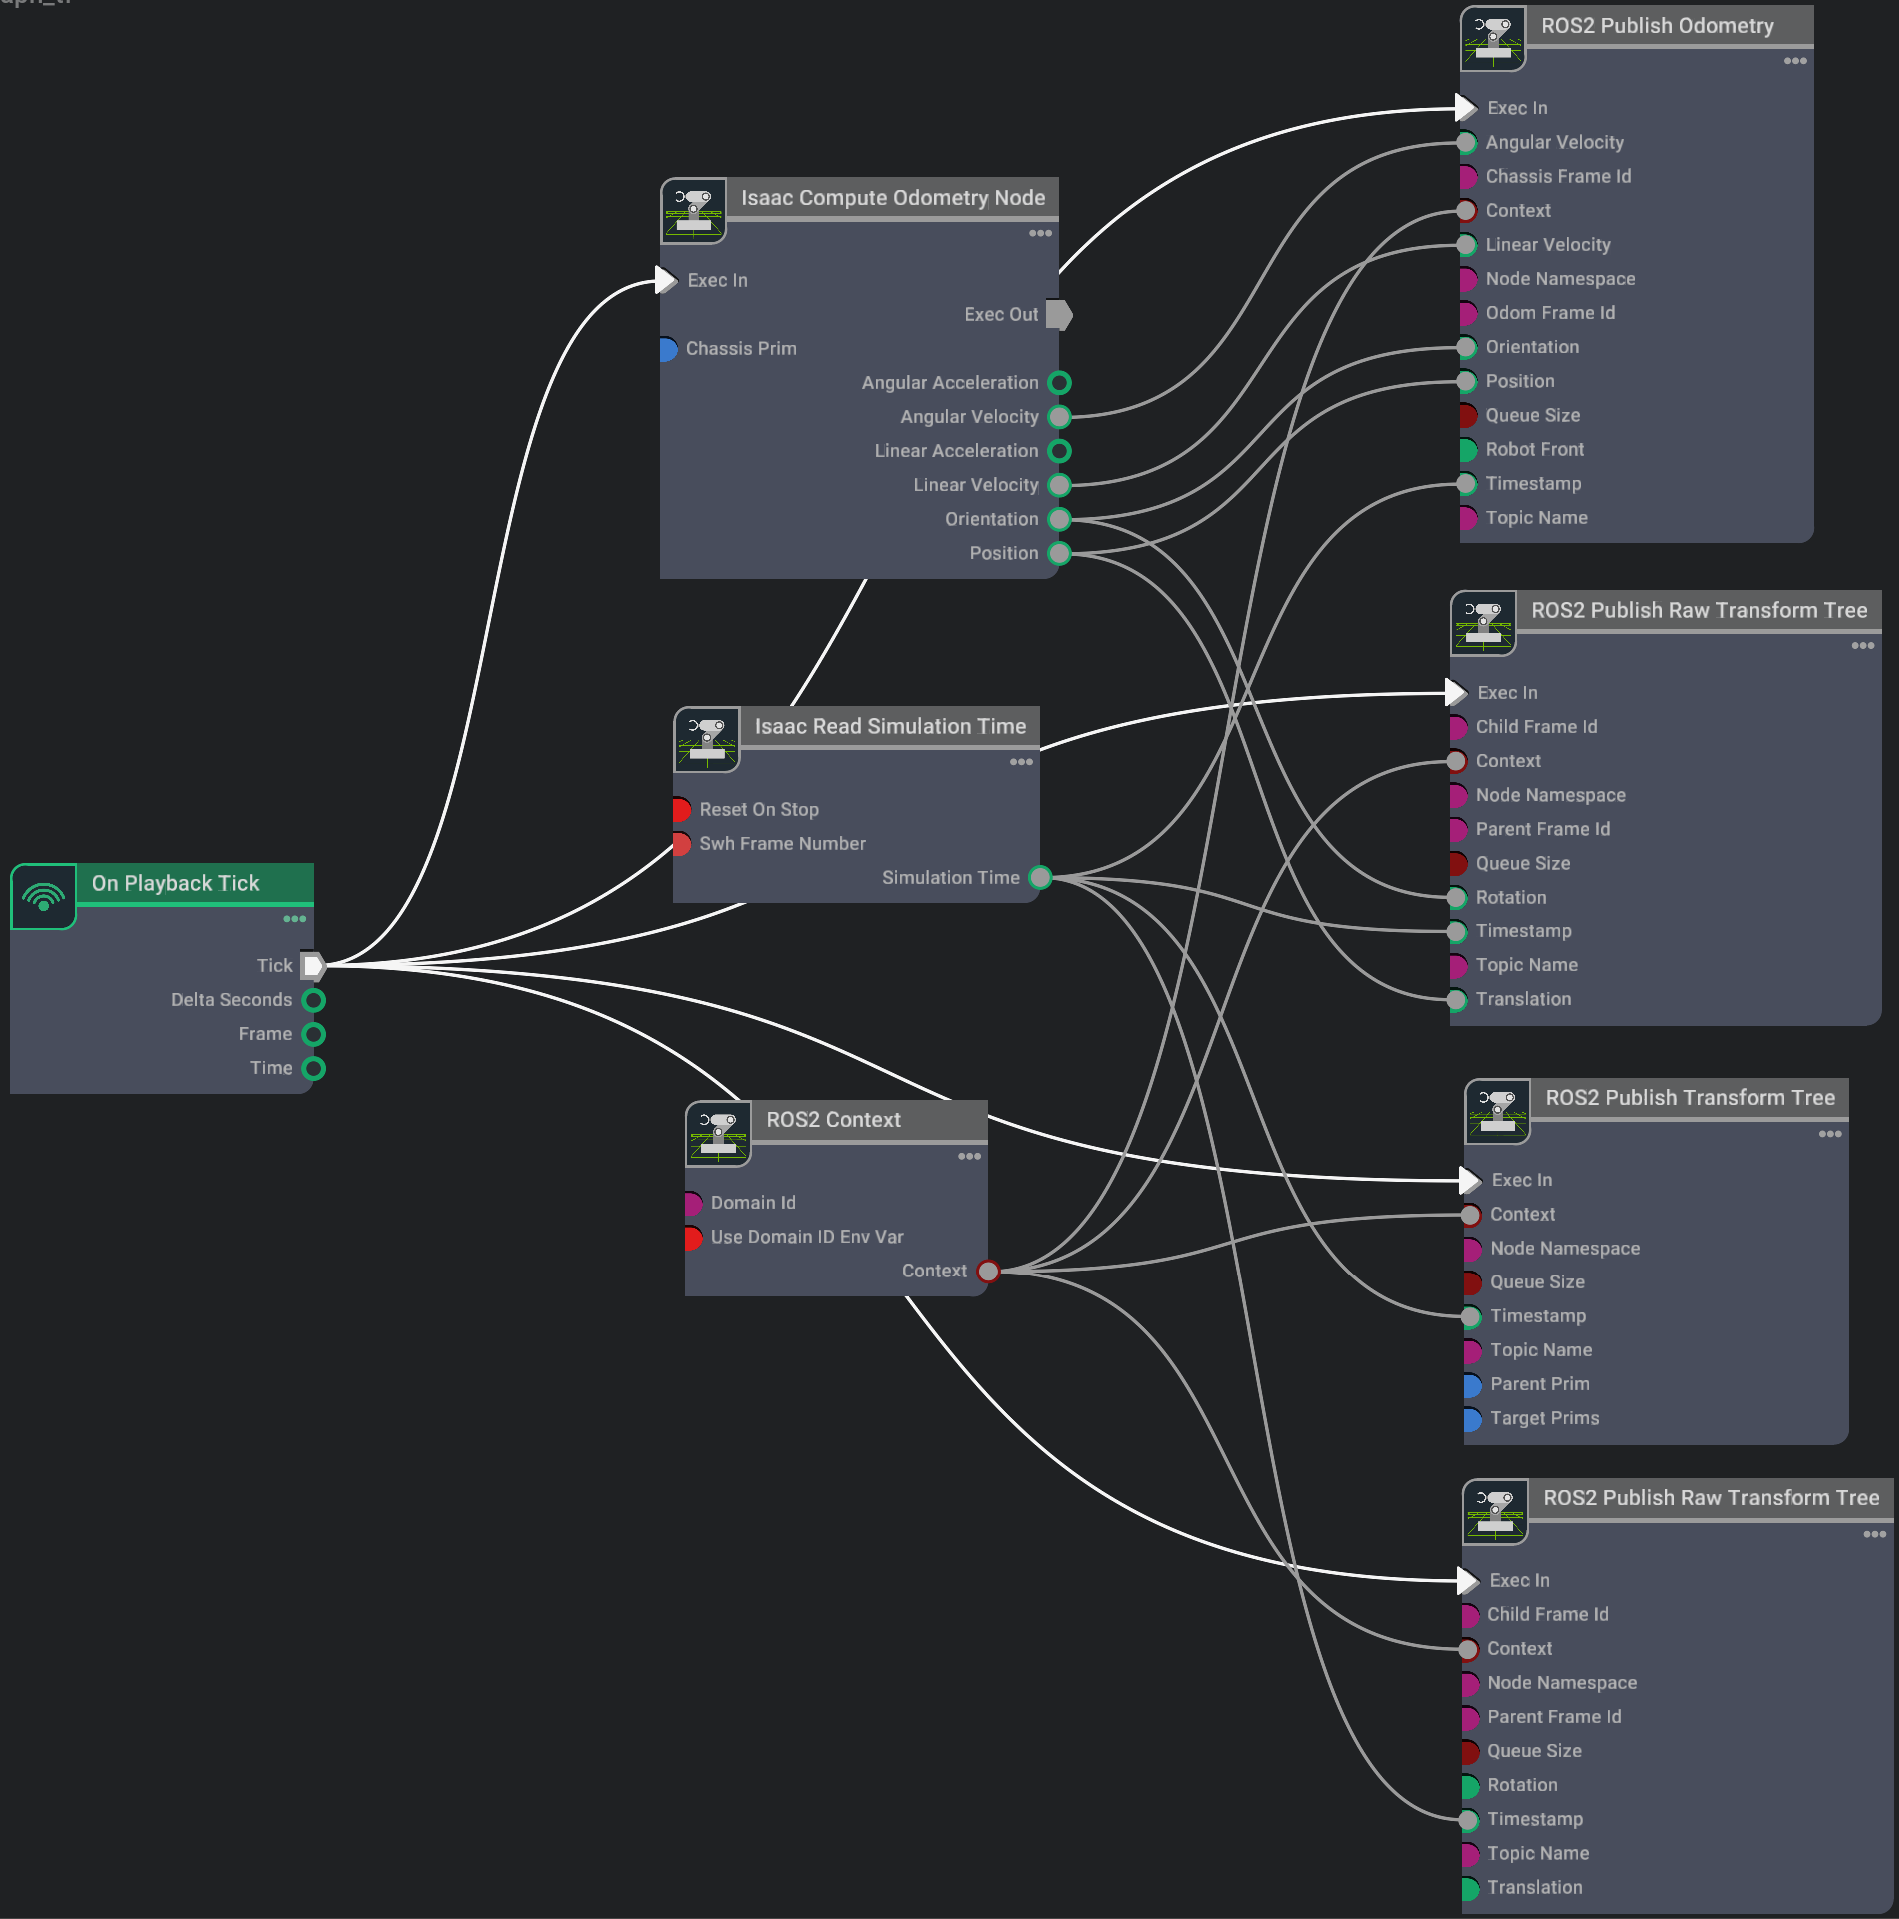Select the Frame output port

[x=314, y=1034]
